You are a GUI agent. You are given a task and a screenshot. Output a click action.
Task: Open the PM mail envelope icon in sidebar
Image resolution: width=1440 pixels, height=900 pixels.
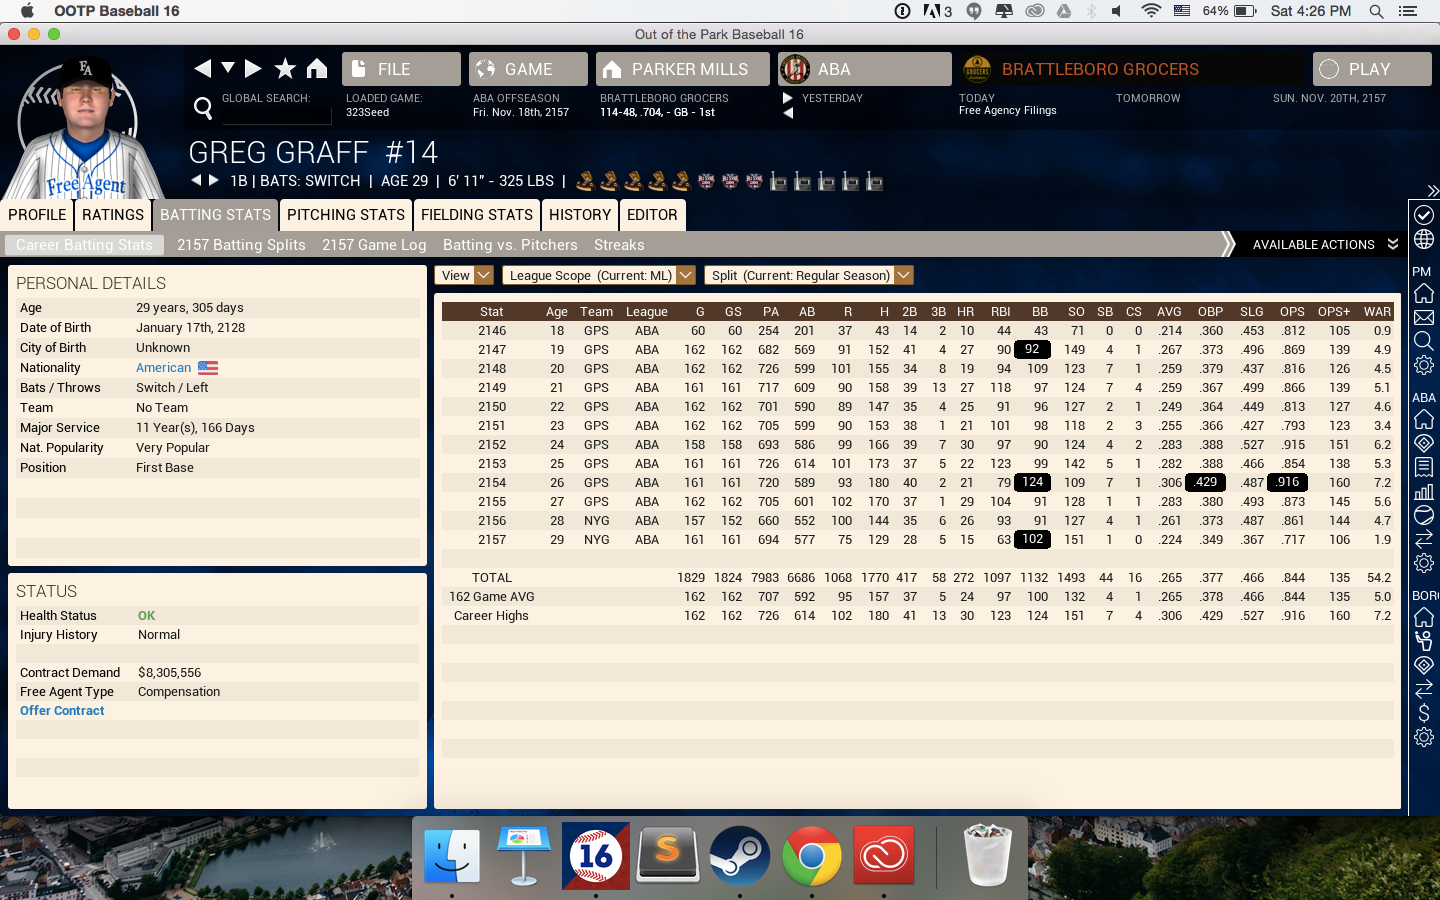(x=1424, y=318)
